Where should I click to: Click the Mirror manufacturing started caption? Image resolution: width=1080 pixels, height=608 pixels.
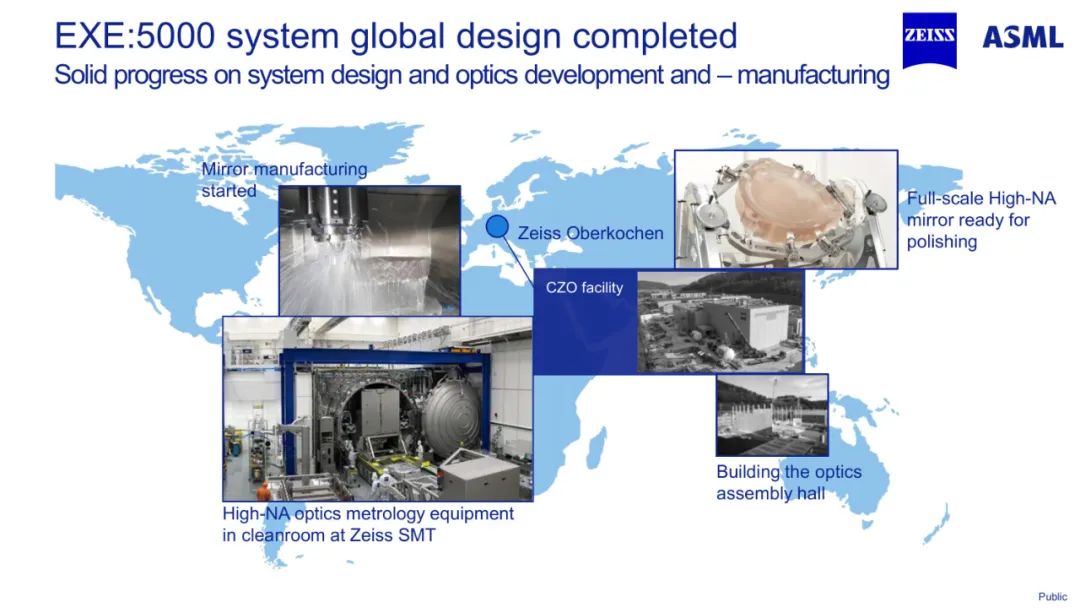coord(283,179)
